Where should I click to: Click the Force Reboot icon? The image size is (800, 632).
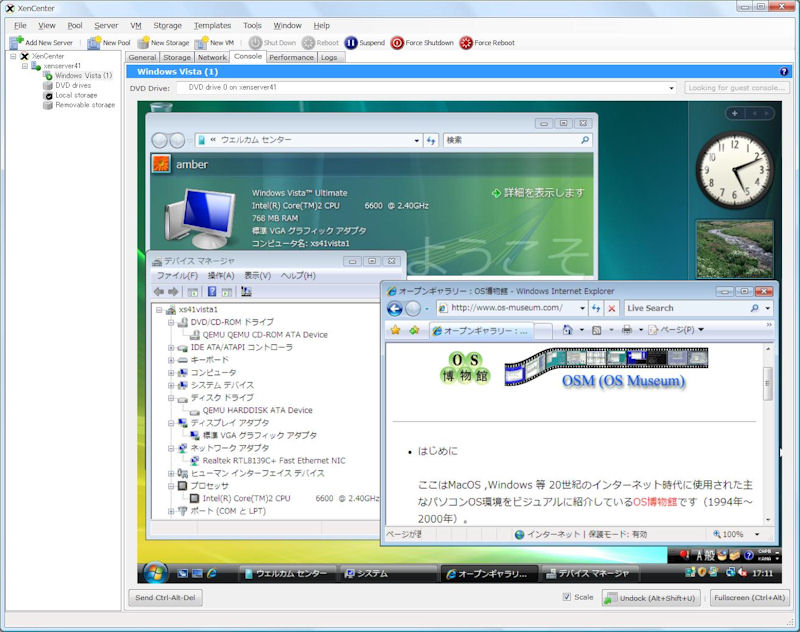coord(466,43)
